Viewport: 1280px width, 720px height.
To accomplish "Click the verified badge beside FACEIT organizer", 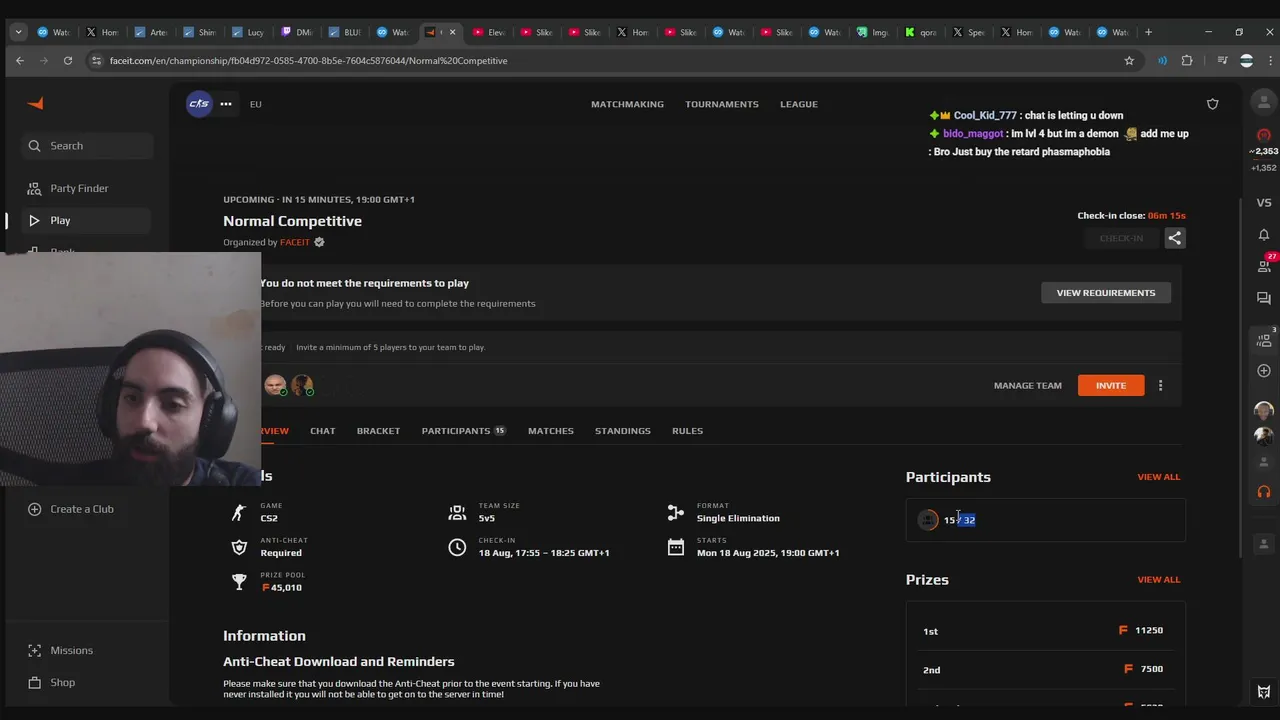I will point(319,242).
